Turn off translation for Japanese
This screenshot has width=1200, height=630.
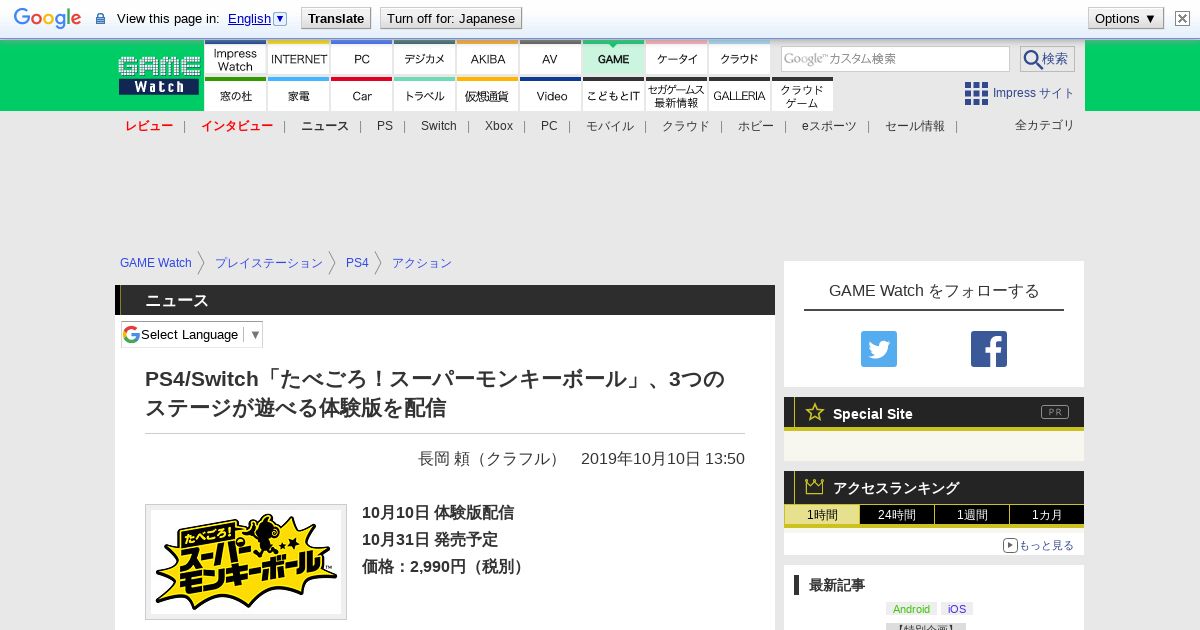pyautogui.click(x=451, y=18)
